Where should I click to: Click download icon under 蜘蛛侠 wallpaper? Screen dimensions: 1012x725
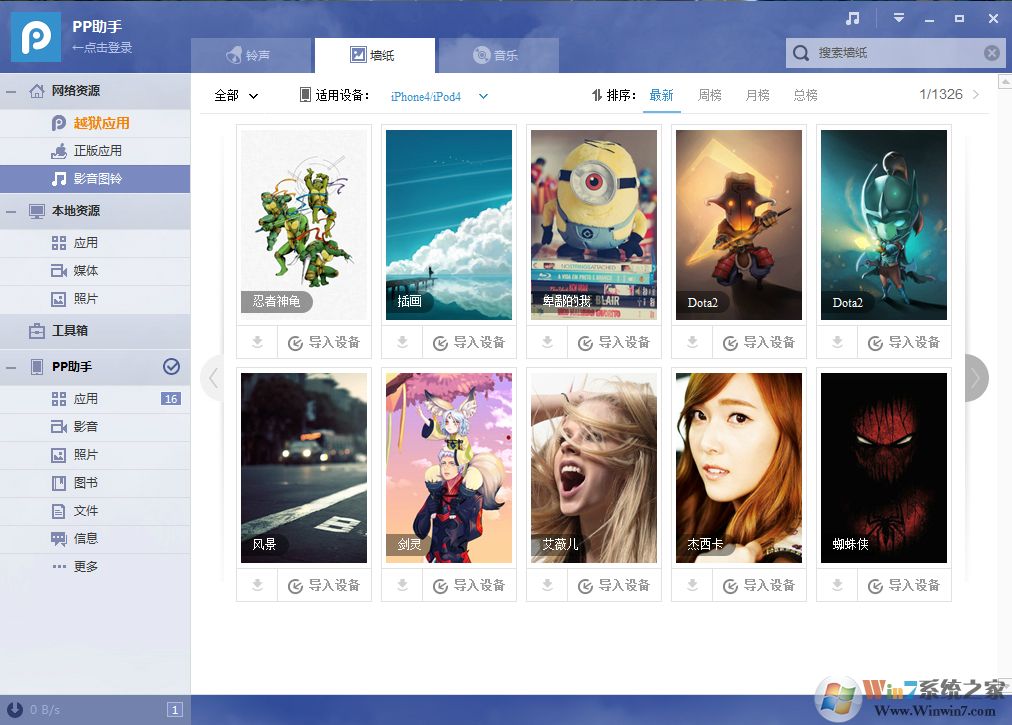837,585
